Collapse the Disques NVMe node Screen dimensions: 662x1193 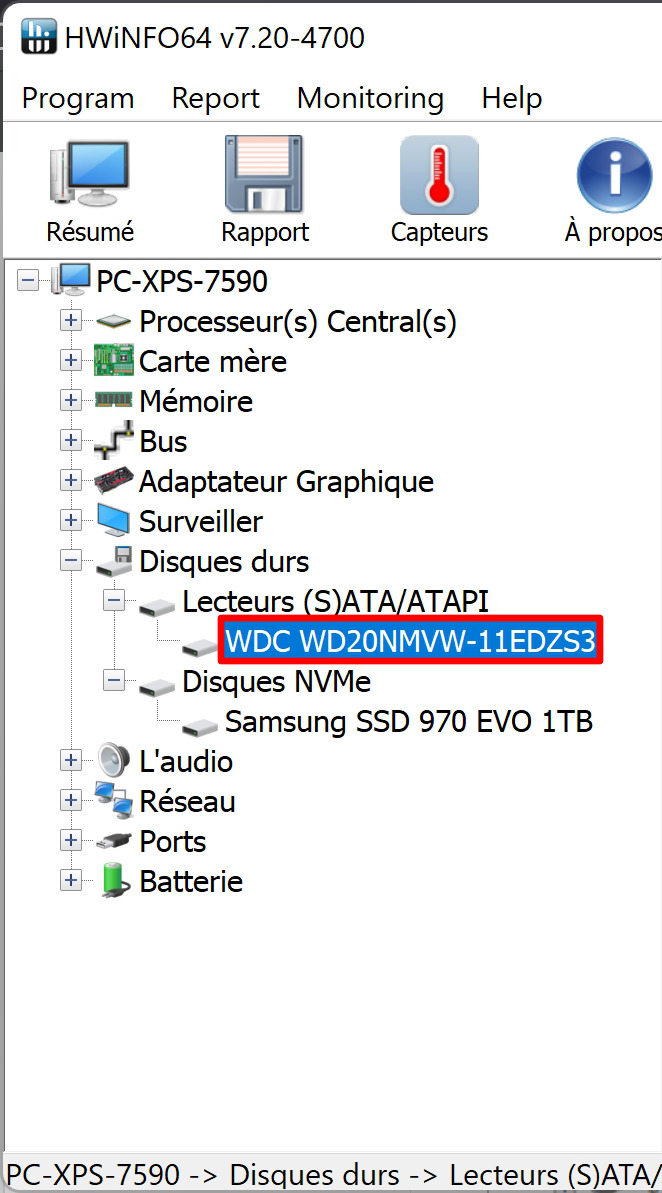(114, 680)
